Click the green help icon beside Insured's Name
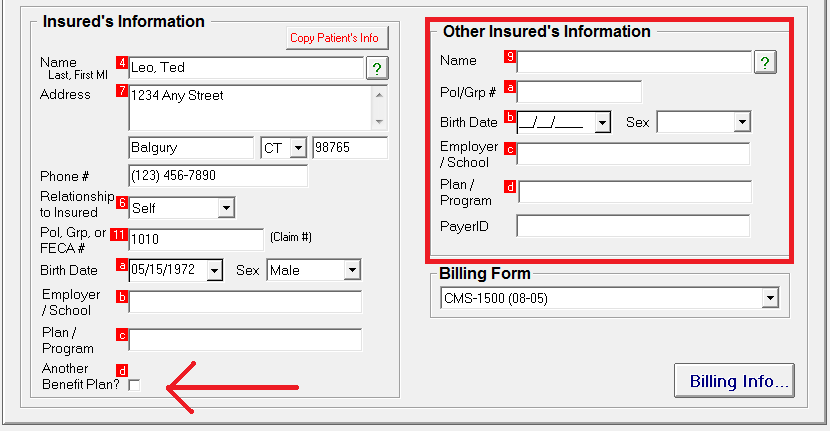The height and width of the screenshot is (431, 830). click(376, 68)
